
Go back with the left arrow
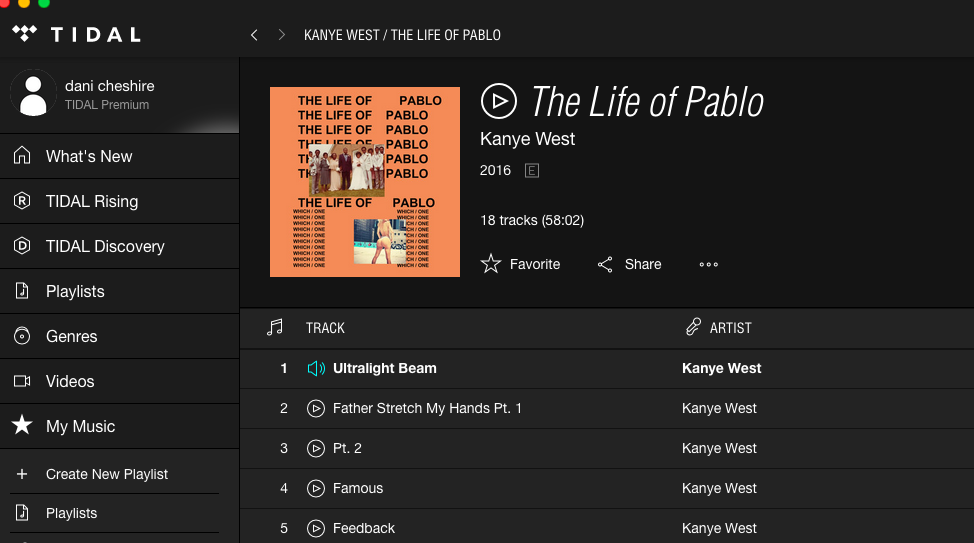pos(254,35)
